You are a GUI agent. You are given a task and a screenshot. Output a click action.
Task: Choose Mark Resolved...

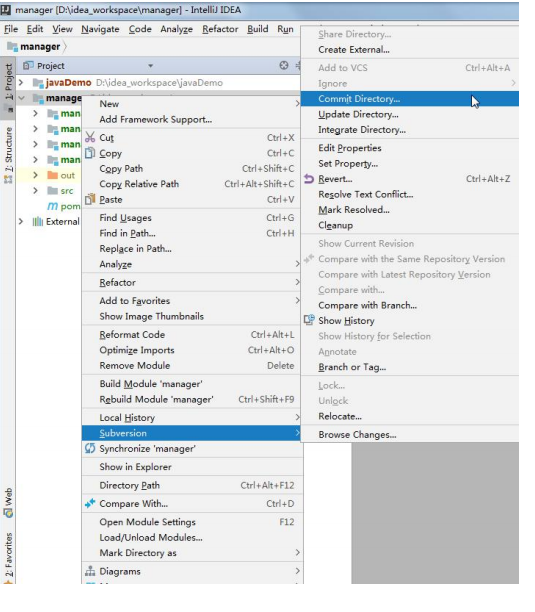pos(410,210)
